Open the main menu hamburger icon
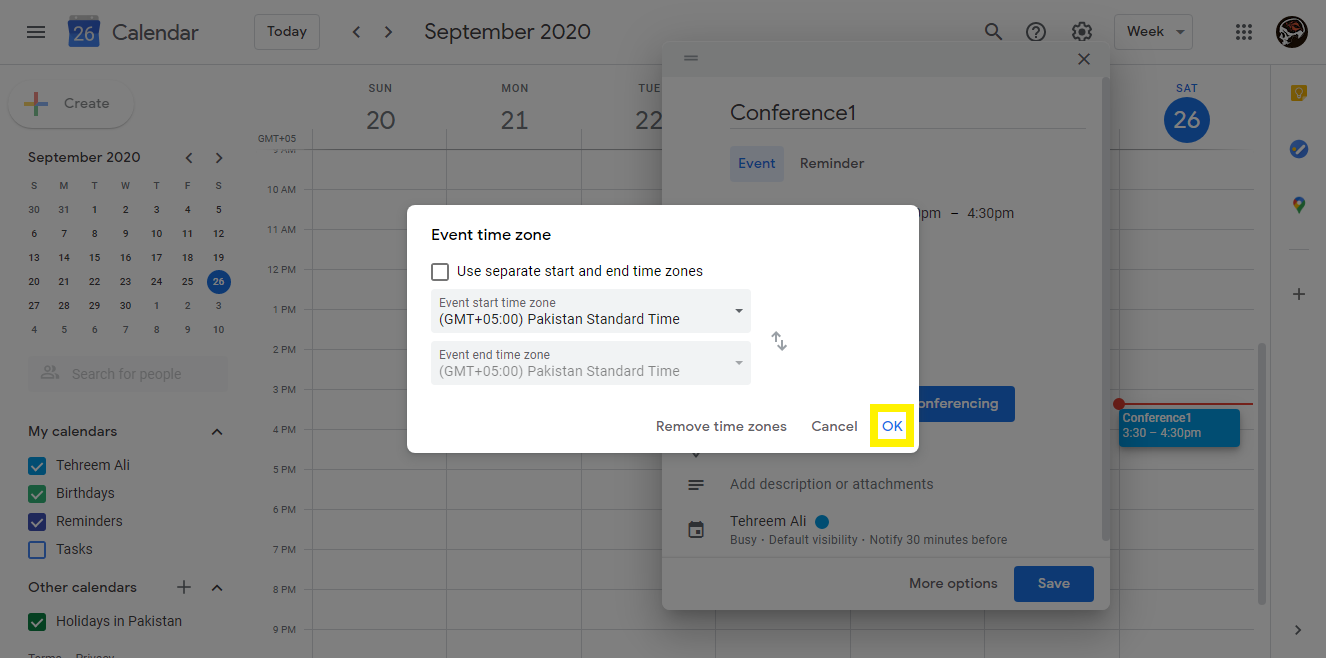Viewport: 1326px width, 658px height. pyautogui.click(x=36, y=32)
